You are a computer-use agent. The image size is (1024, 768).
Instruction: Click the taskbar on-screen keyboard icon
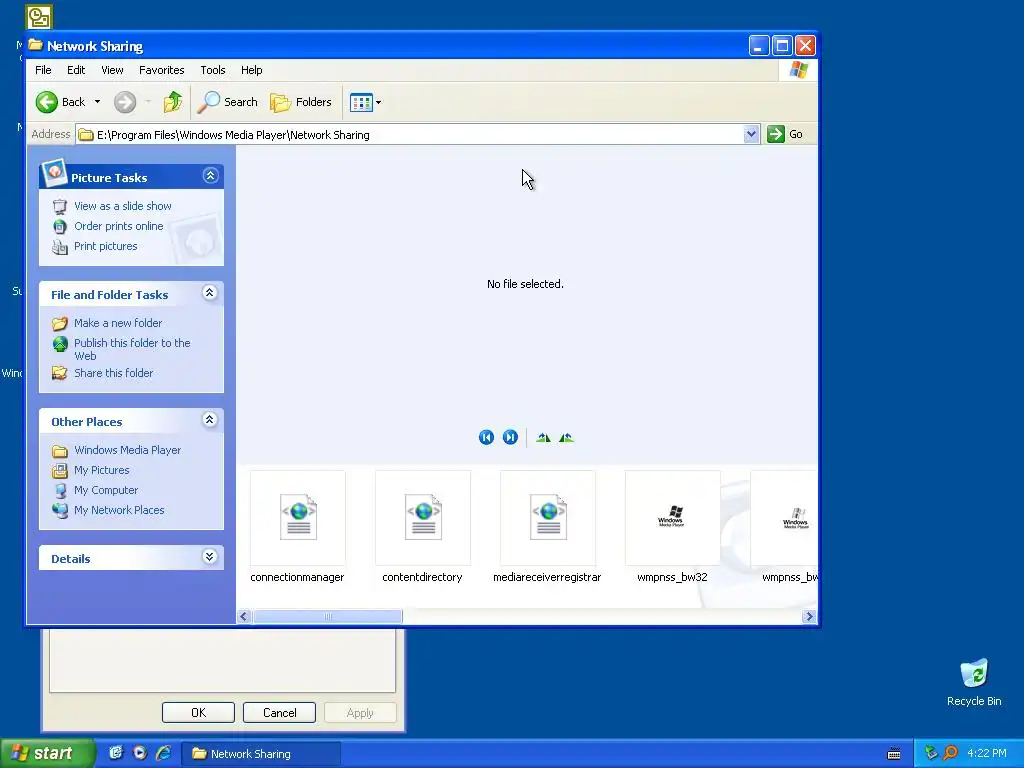tap(894, 754)
